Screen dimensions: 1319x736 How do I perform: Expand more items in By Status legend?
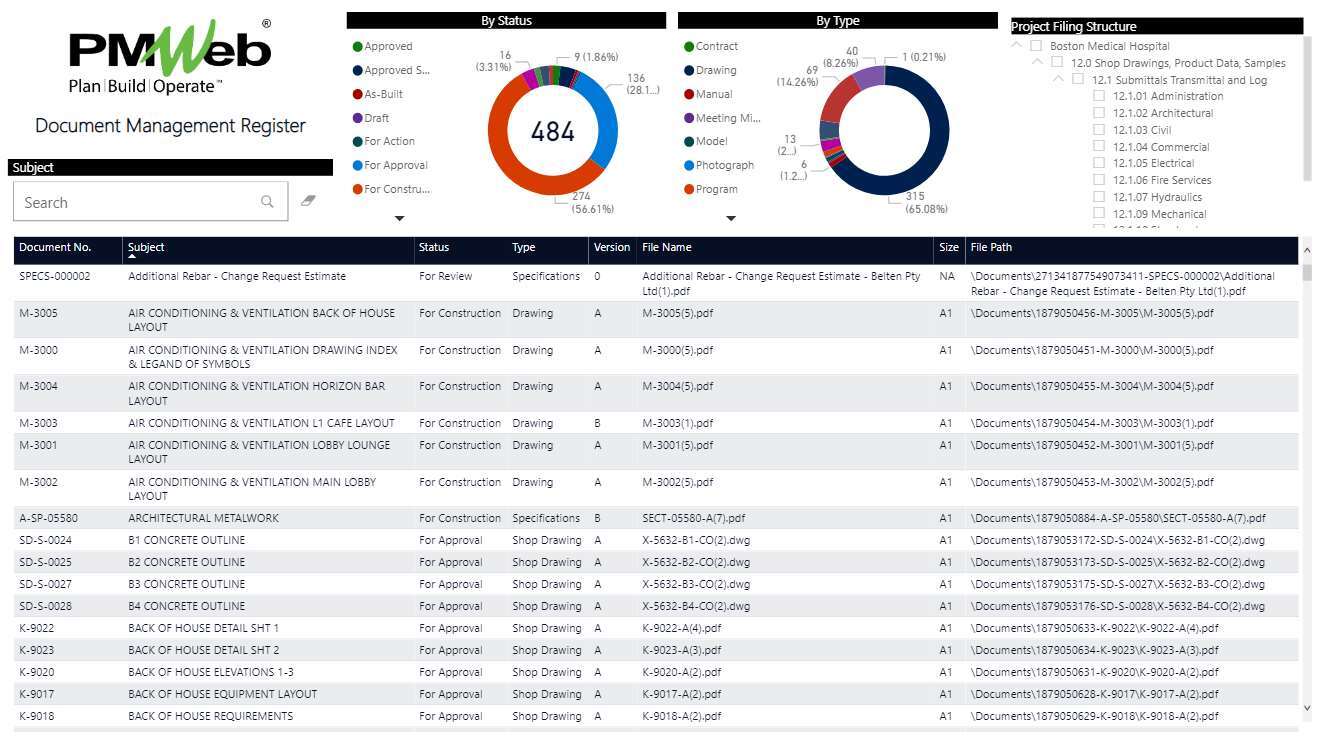click(x=399, y=218)
